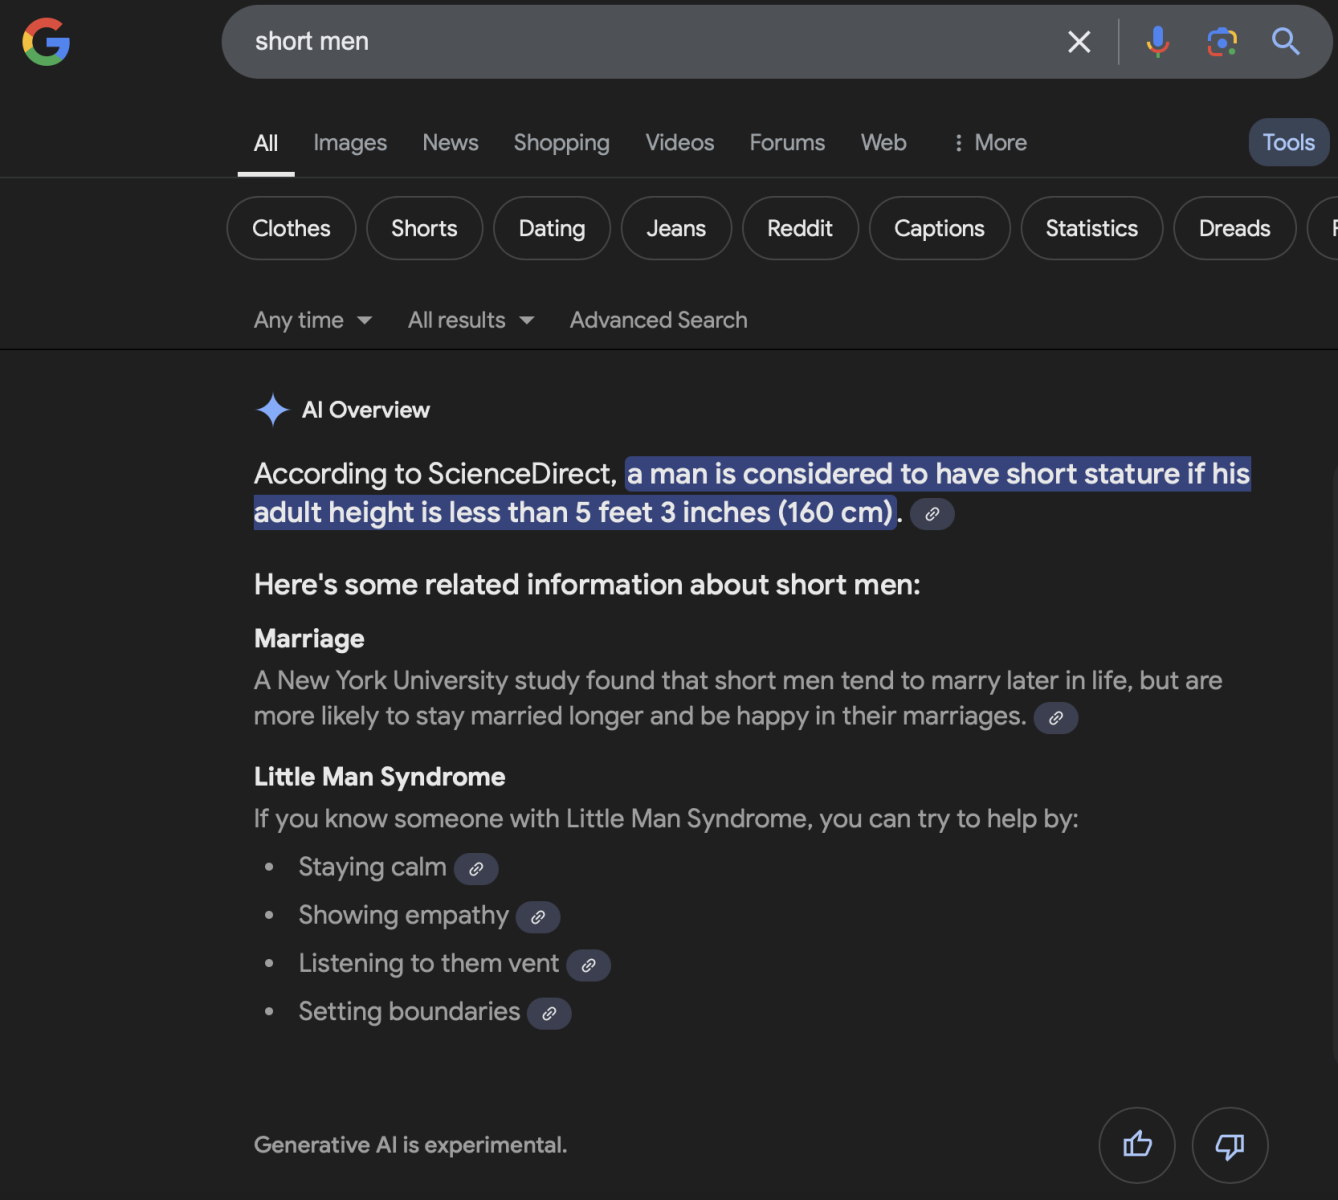Click the Marriage heading

coord(309,639)
